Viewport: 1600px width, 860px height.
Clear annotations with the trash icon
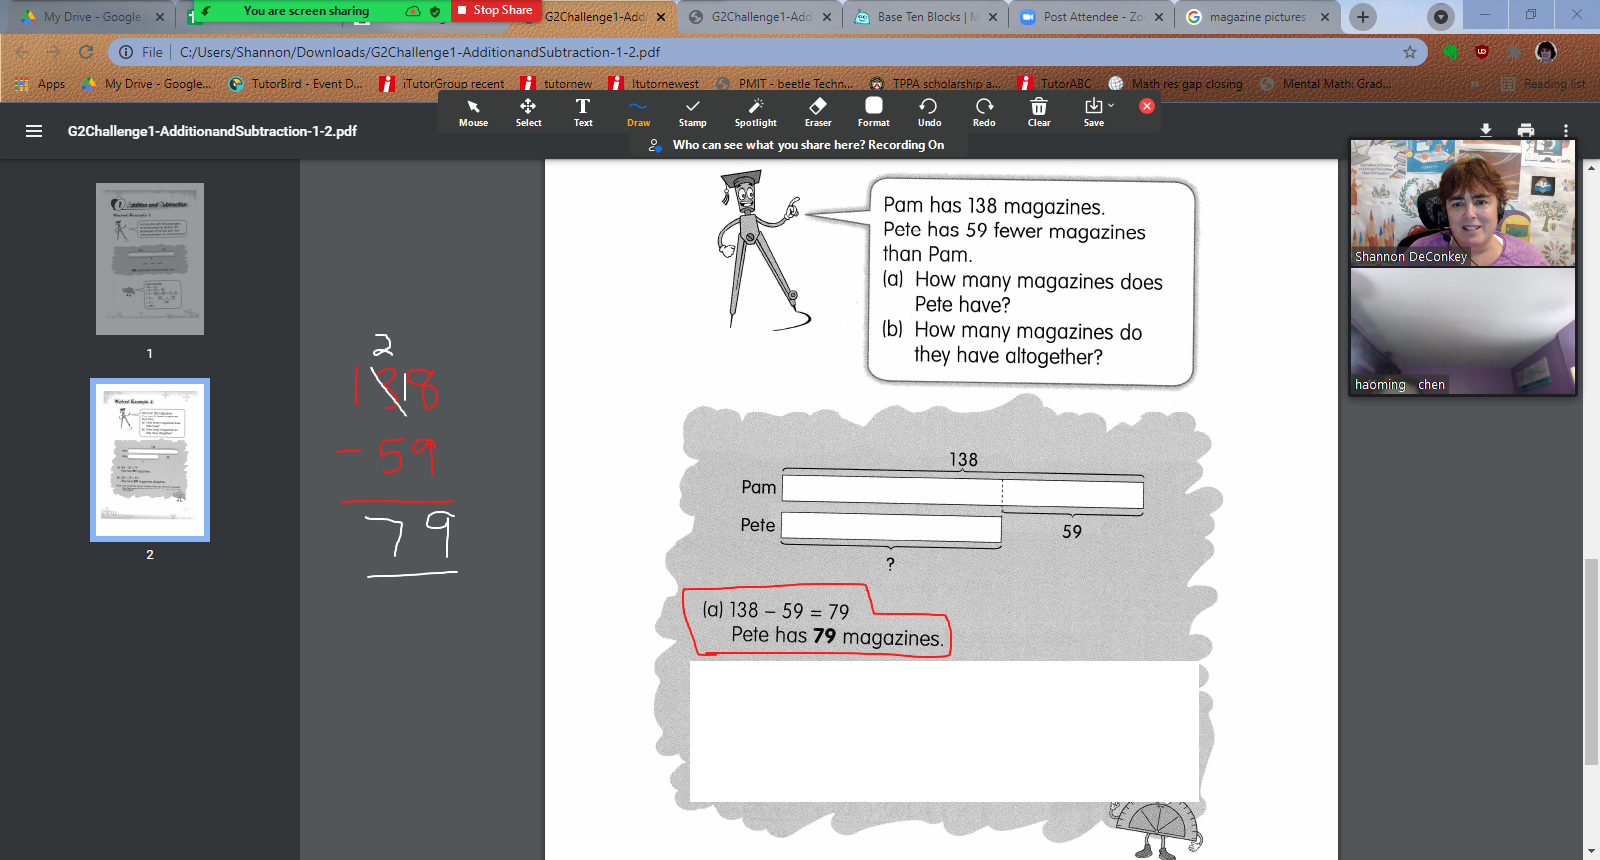(1039, 113)
